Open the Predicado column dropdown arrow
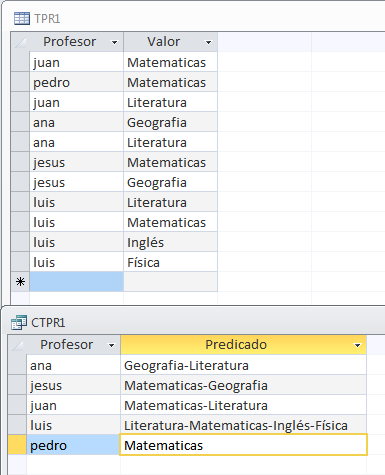Image resolution: width=385 pixels, height=475 pixels. [357, 345]
